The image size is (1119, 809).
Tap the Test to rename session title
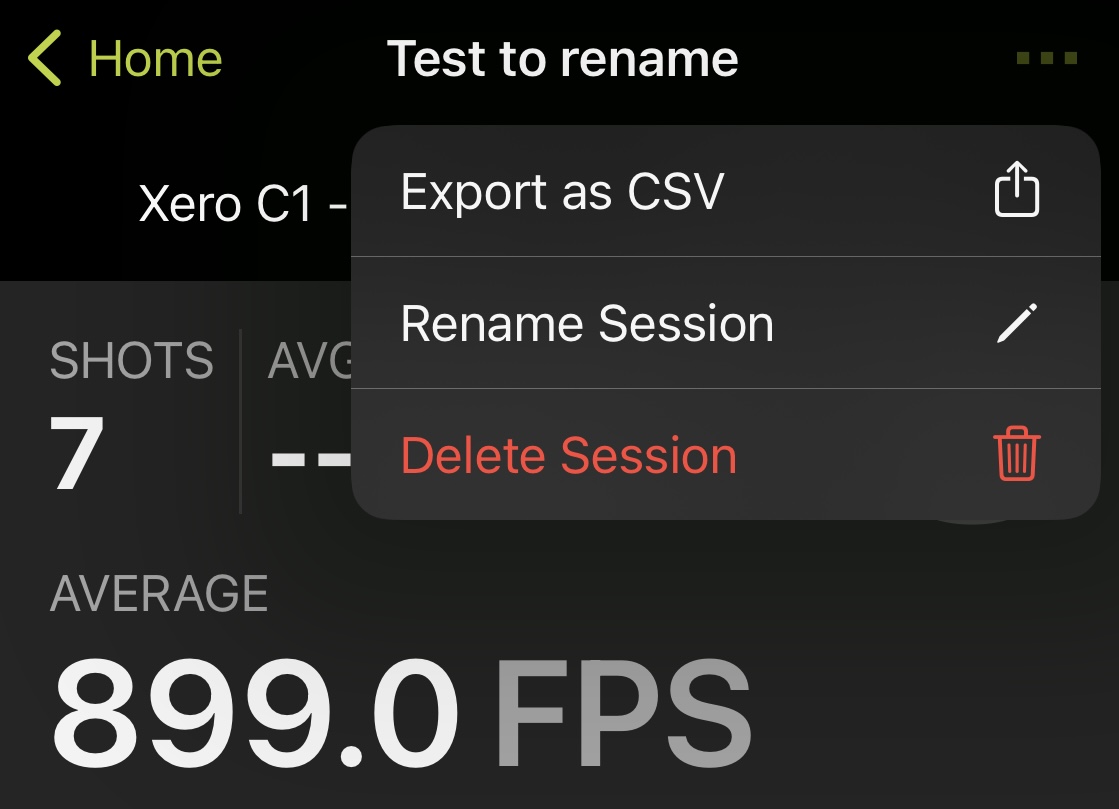point(562,58)
